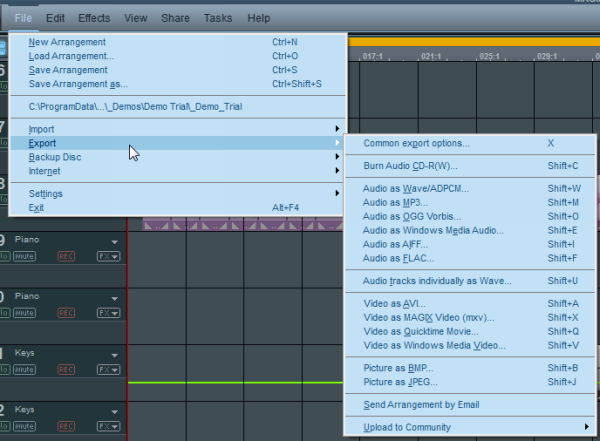Open recent file _Demo_Trial path entry
600x441 pixels.
pyautogui.click(x=135, y=106)
